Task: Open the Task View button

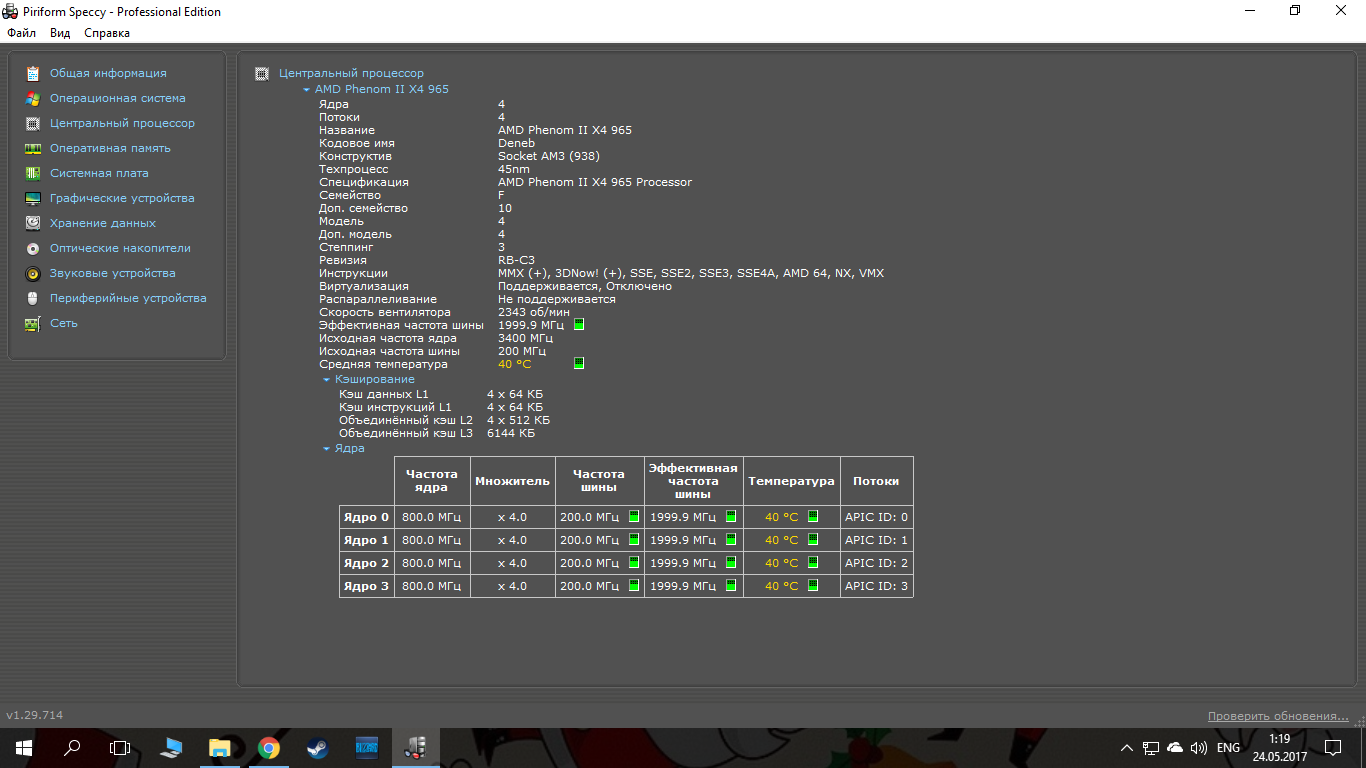Action: pos(120,747)
